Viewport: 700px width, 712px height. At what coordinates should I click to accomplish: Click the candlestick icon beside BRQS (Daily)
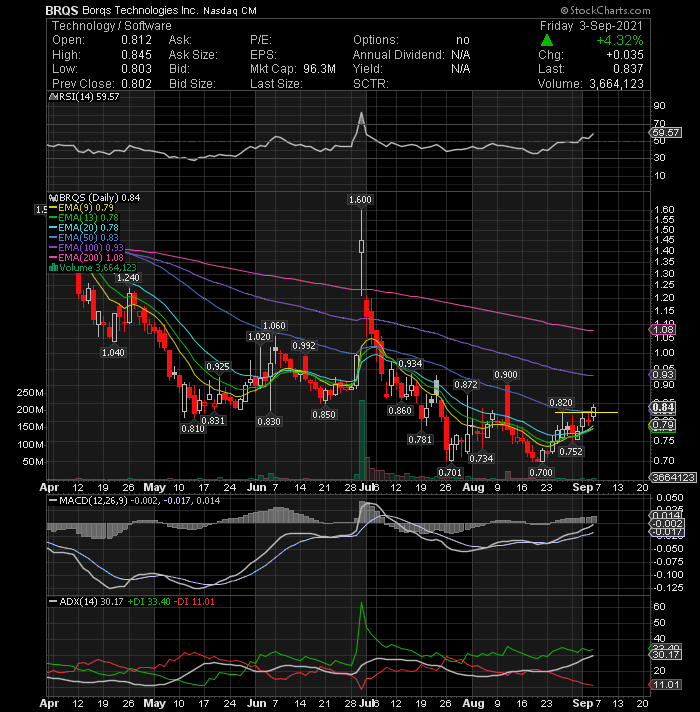(53, 198)
